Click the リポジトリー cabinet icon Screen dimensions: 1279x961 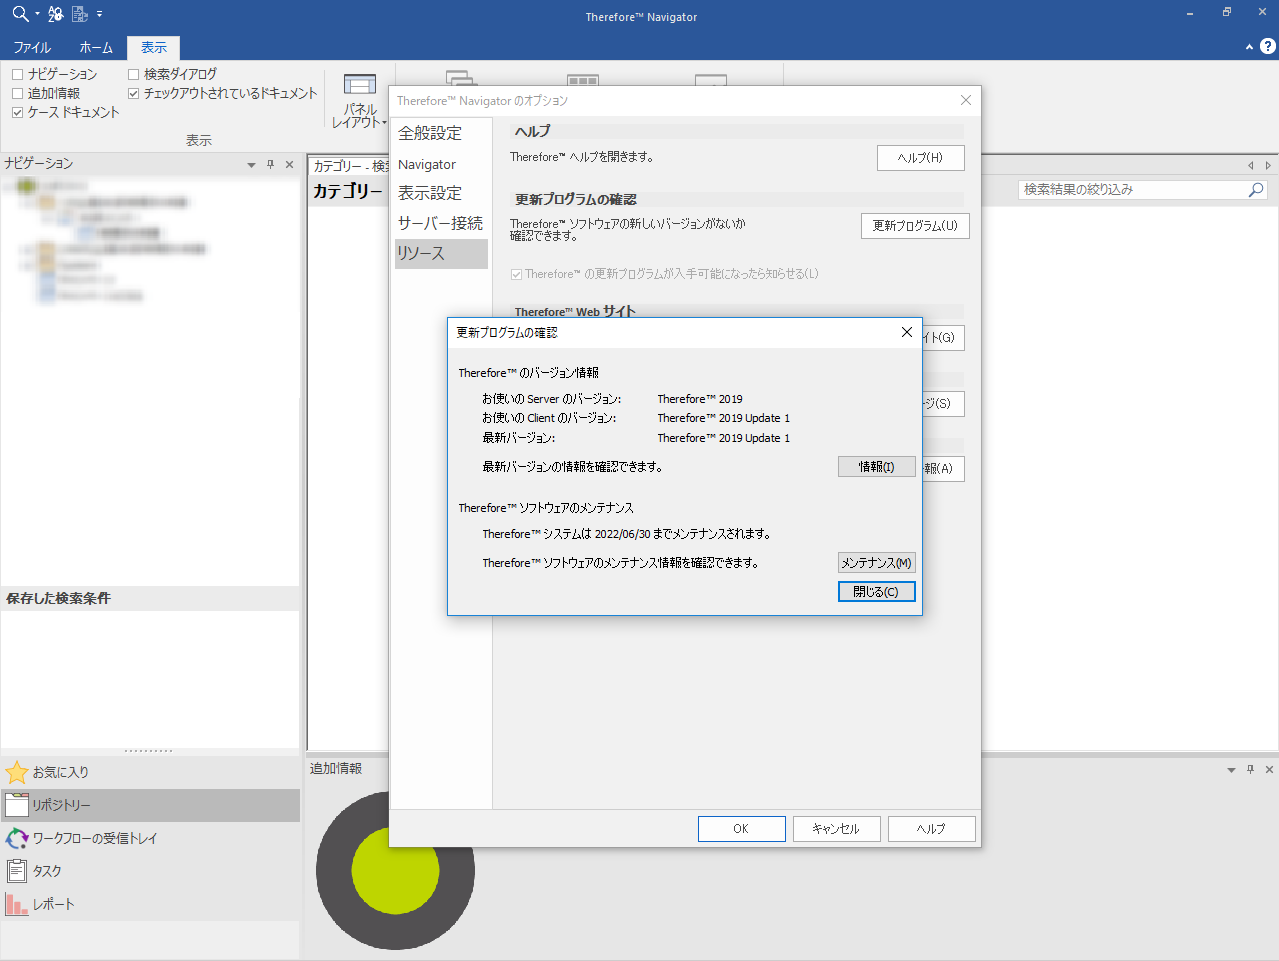pyautogui.click(x=16, y=805)
